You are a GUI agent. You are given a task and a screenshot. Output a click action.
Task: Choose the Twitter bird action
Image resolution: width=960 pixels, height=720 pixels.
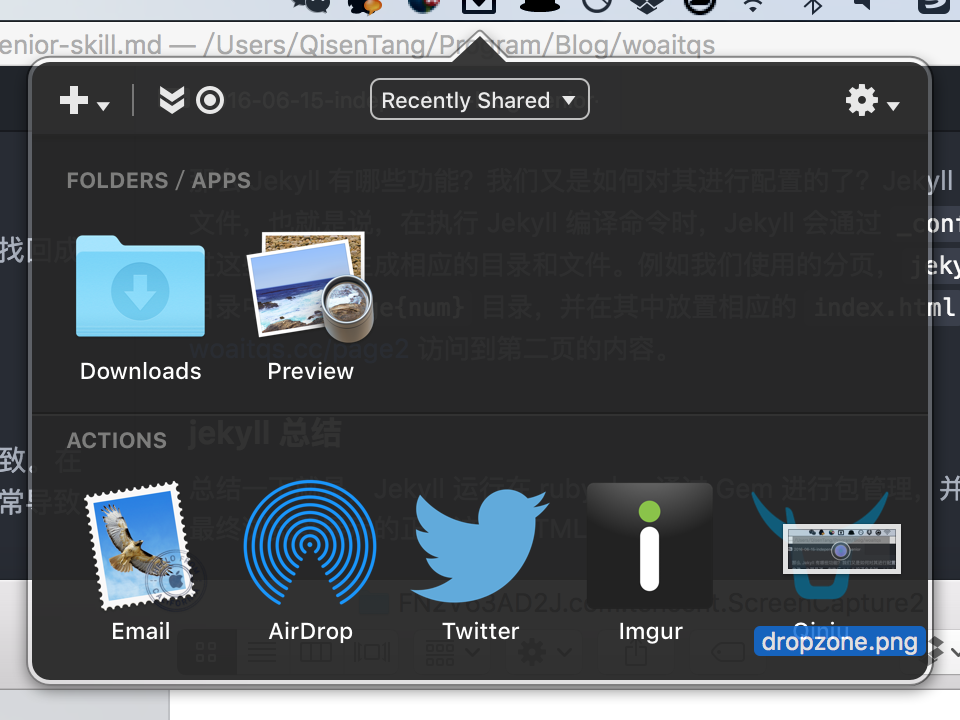point(480,545)
